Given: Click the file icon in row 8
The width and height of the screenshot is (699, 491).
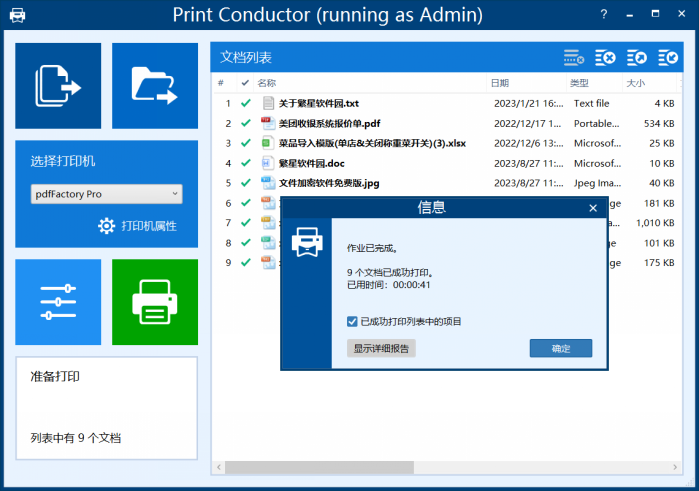Looking at the screenshot, I should [268, 243].
